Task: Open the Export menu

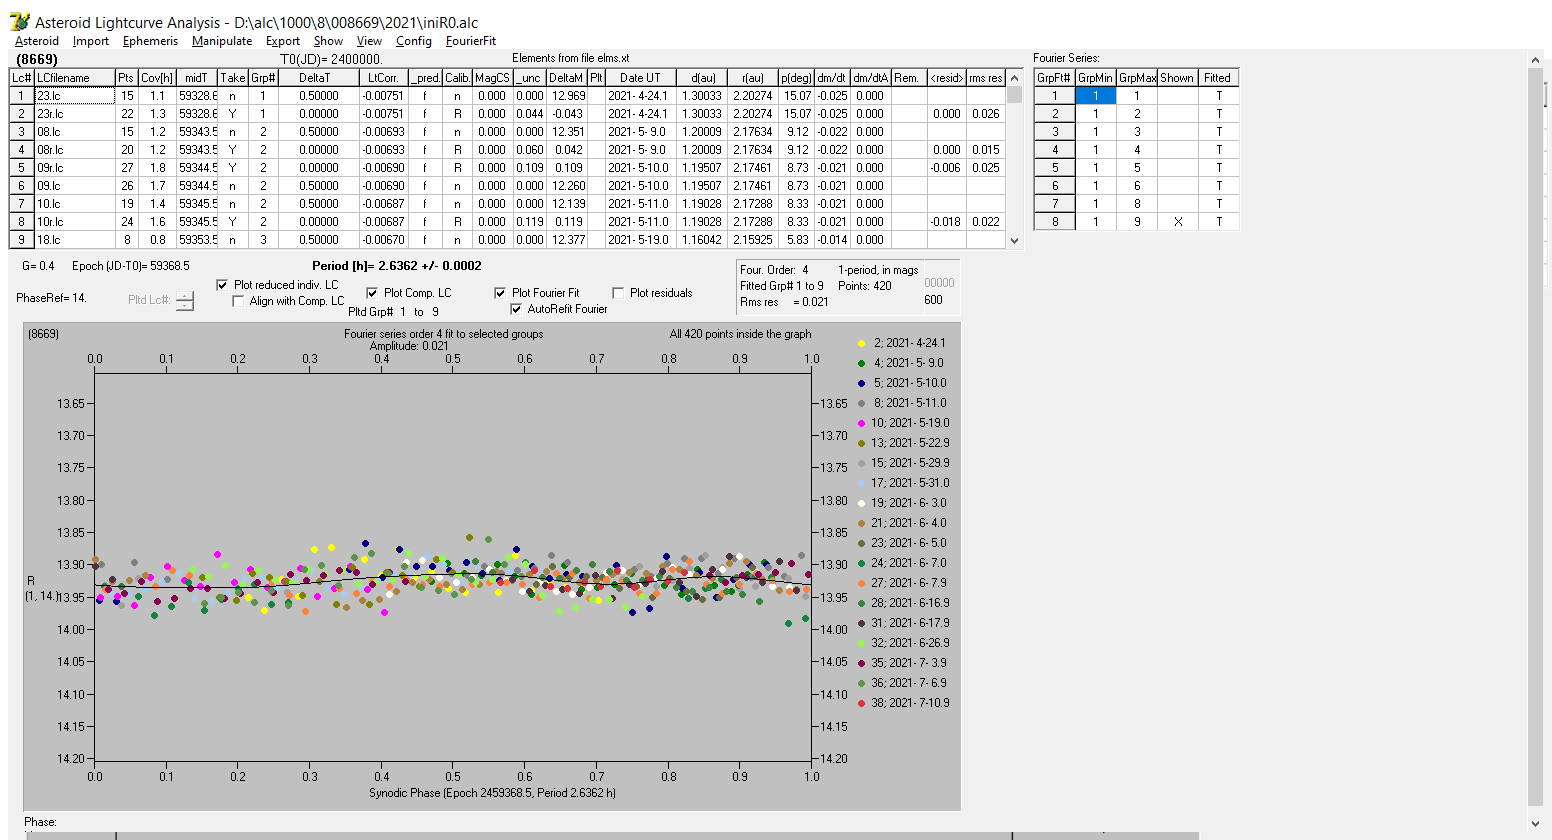Action: click(x=283, y=41)
